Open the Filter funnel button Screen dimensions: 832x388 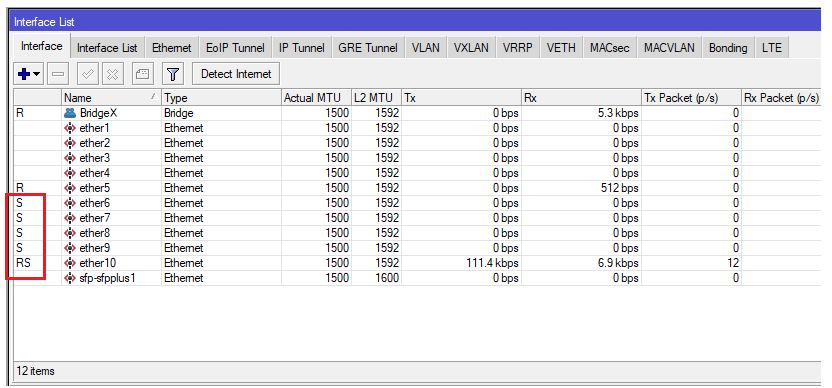[172, 74]
